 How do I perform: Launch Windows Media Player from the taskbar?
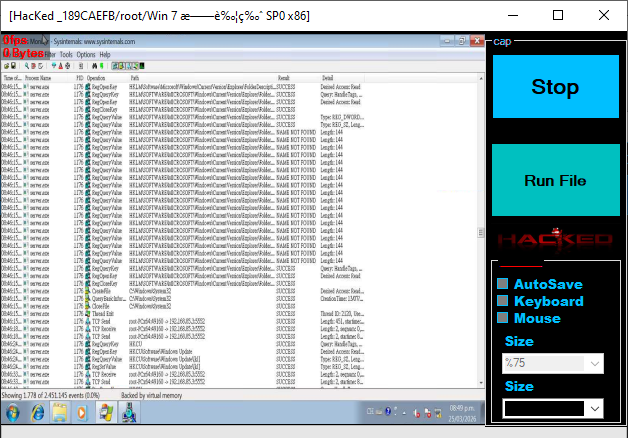81,412
